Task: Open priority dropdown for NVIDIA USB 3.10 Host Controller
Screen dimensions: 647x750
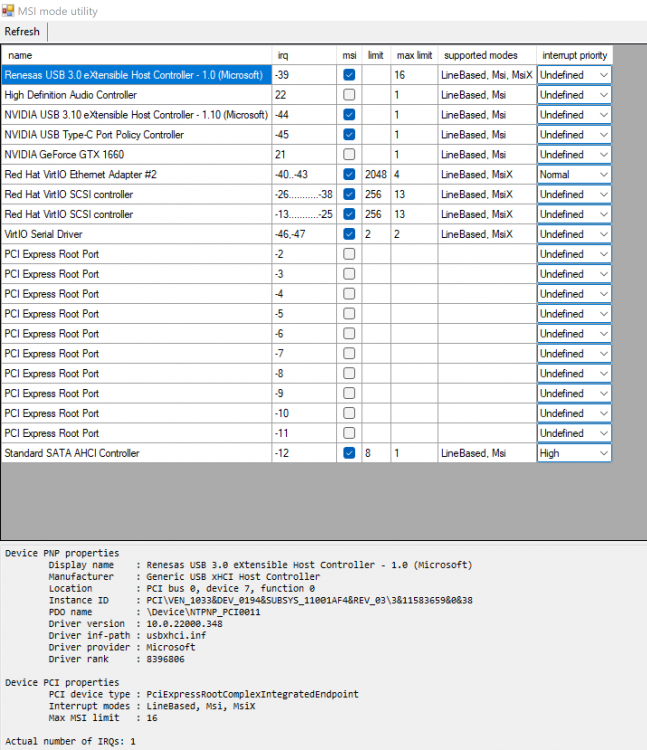Action: click(x=574, y=115)
